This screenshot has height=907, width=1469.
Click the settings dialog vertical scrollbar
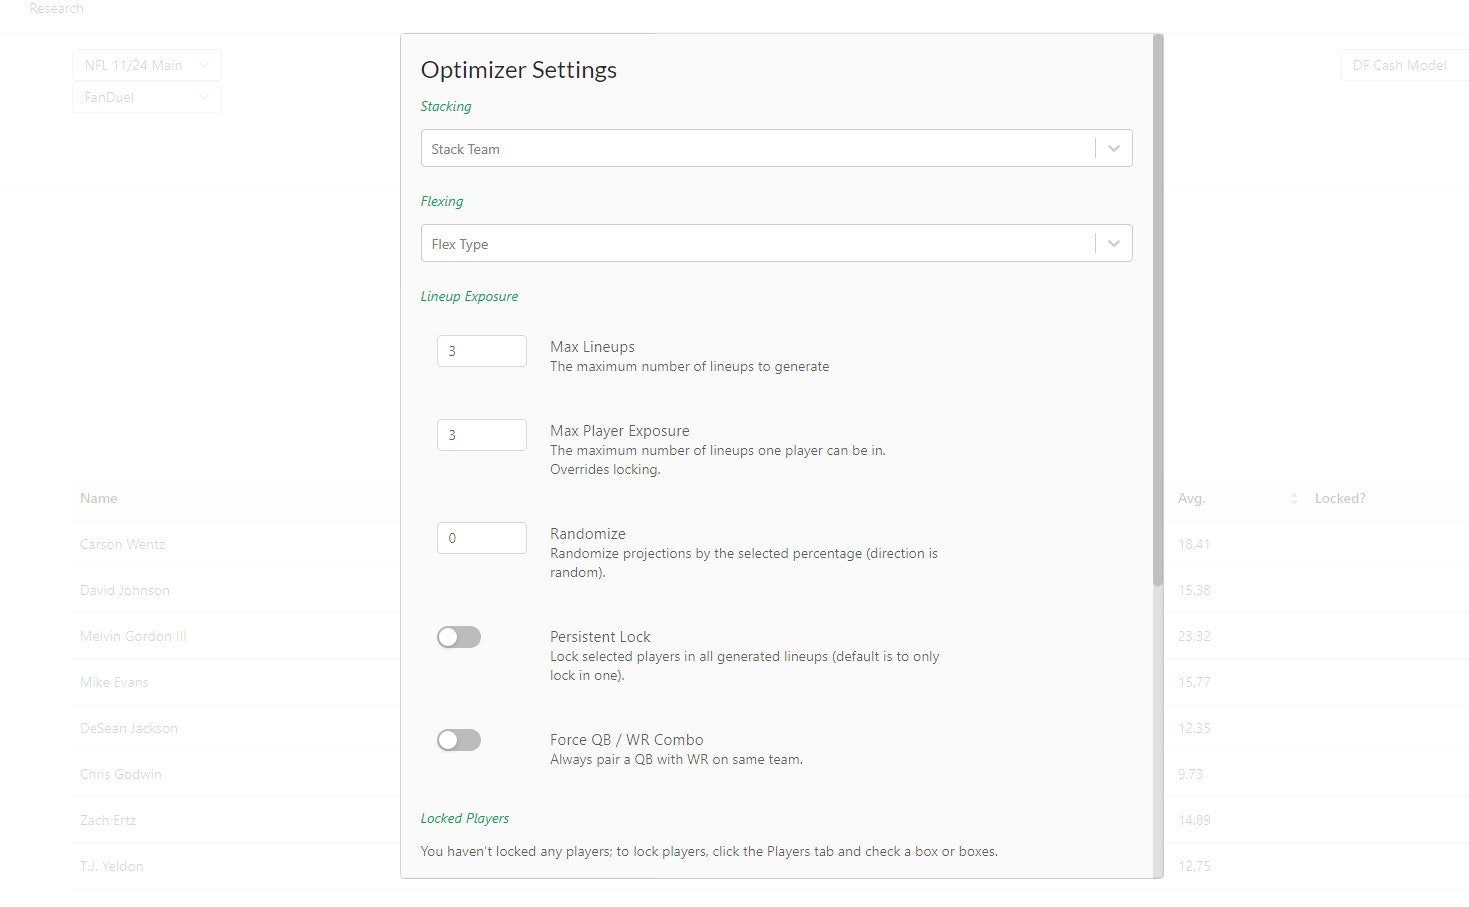(x=1158, y=310)
